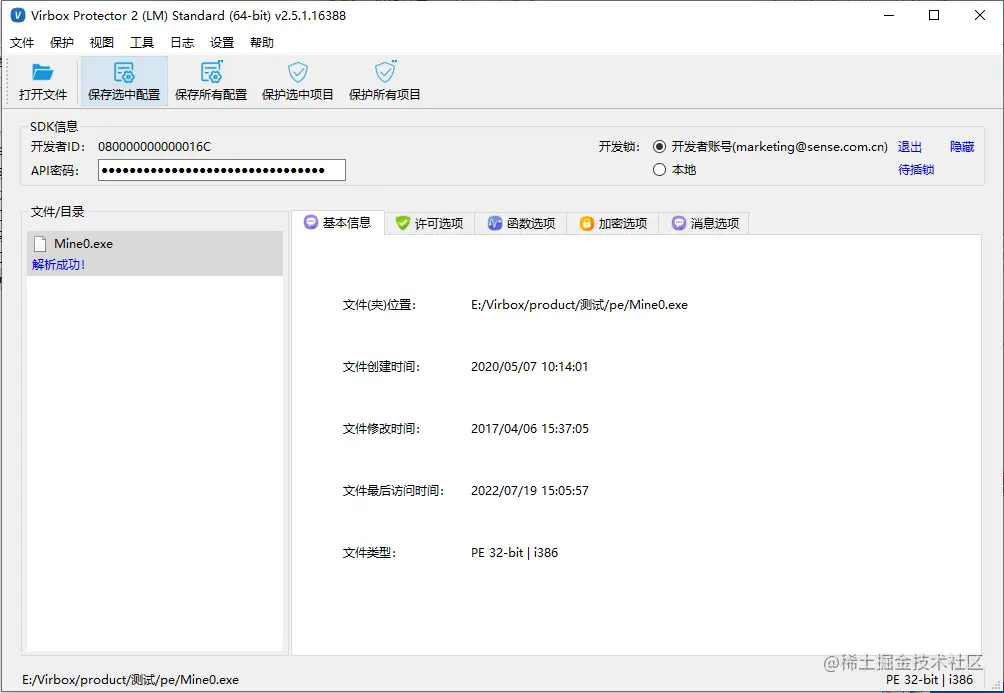Open the 帮助 menu
The width and height of the screenshot is (1004, 693).
pyautogui.click(x=262, y=43)
